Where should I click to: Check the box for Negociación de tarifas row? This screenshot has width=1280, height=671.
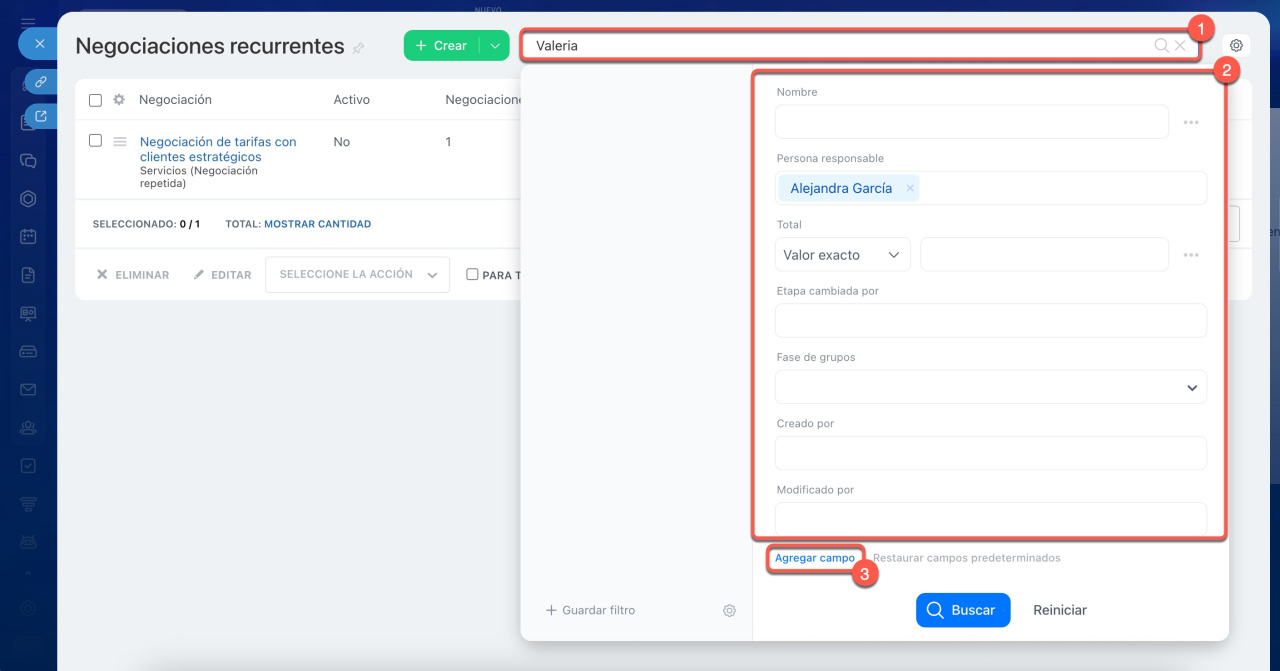pos(96,141)
